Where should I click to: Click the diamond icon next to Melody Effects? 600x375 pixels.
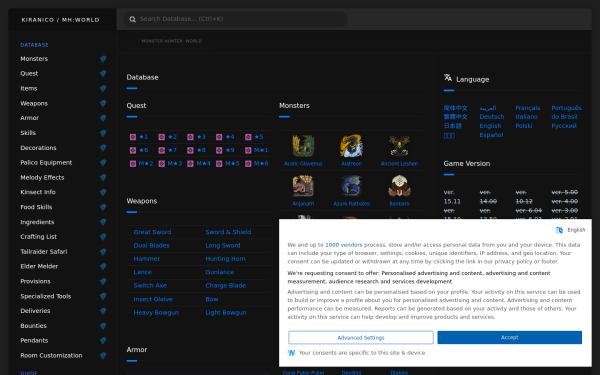click(103, 178)
